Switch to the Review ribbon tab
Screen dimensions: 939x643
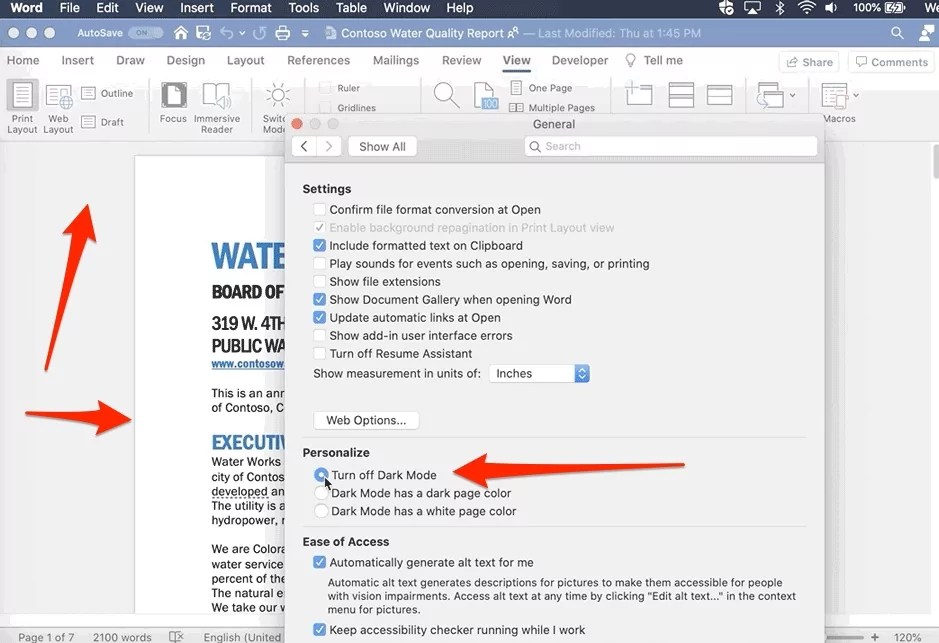tap(461, 60)
